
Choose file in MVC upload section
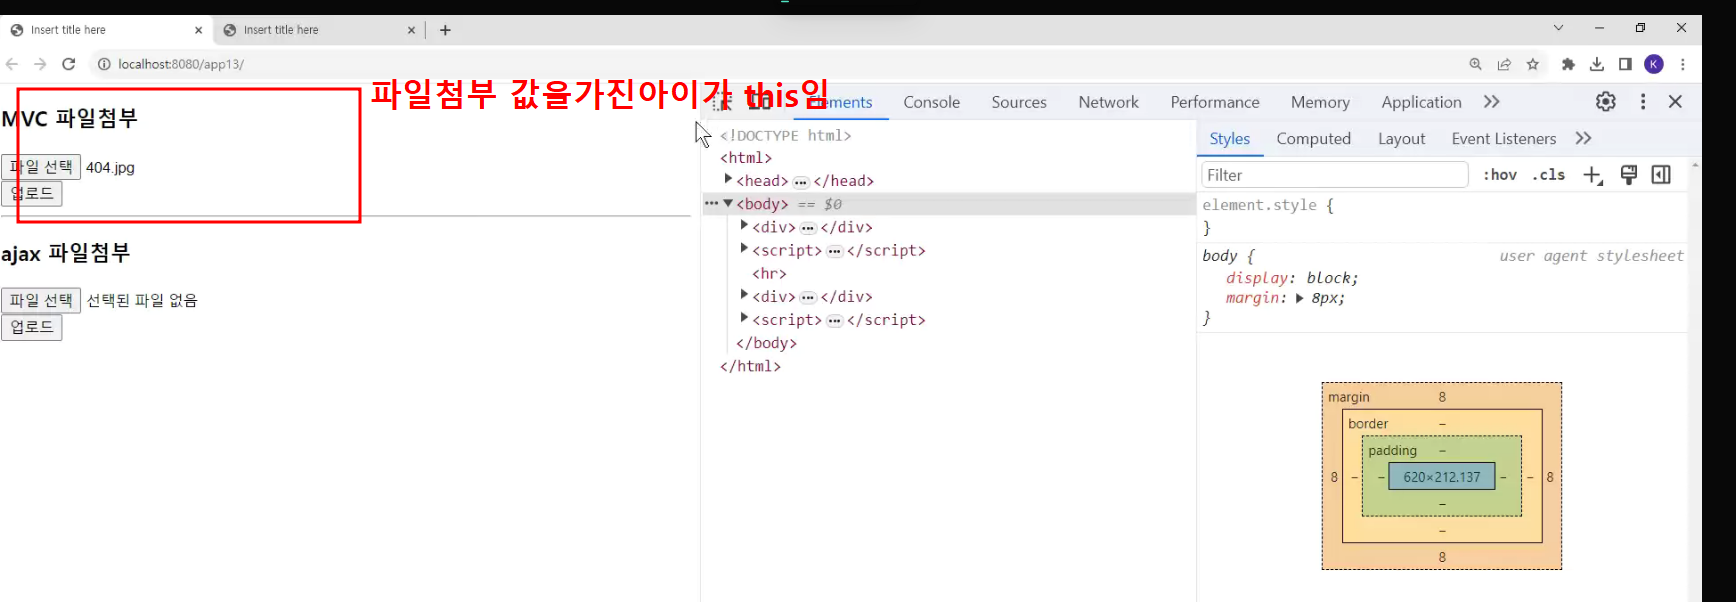[41, 167]
